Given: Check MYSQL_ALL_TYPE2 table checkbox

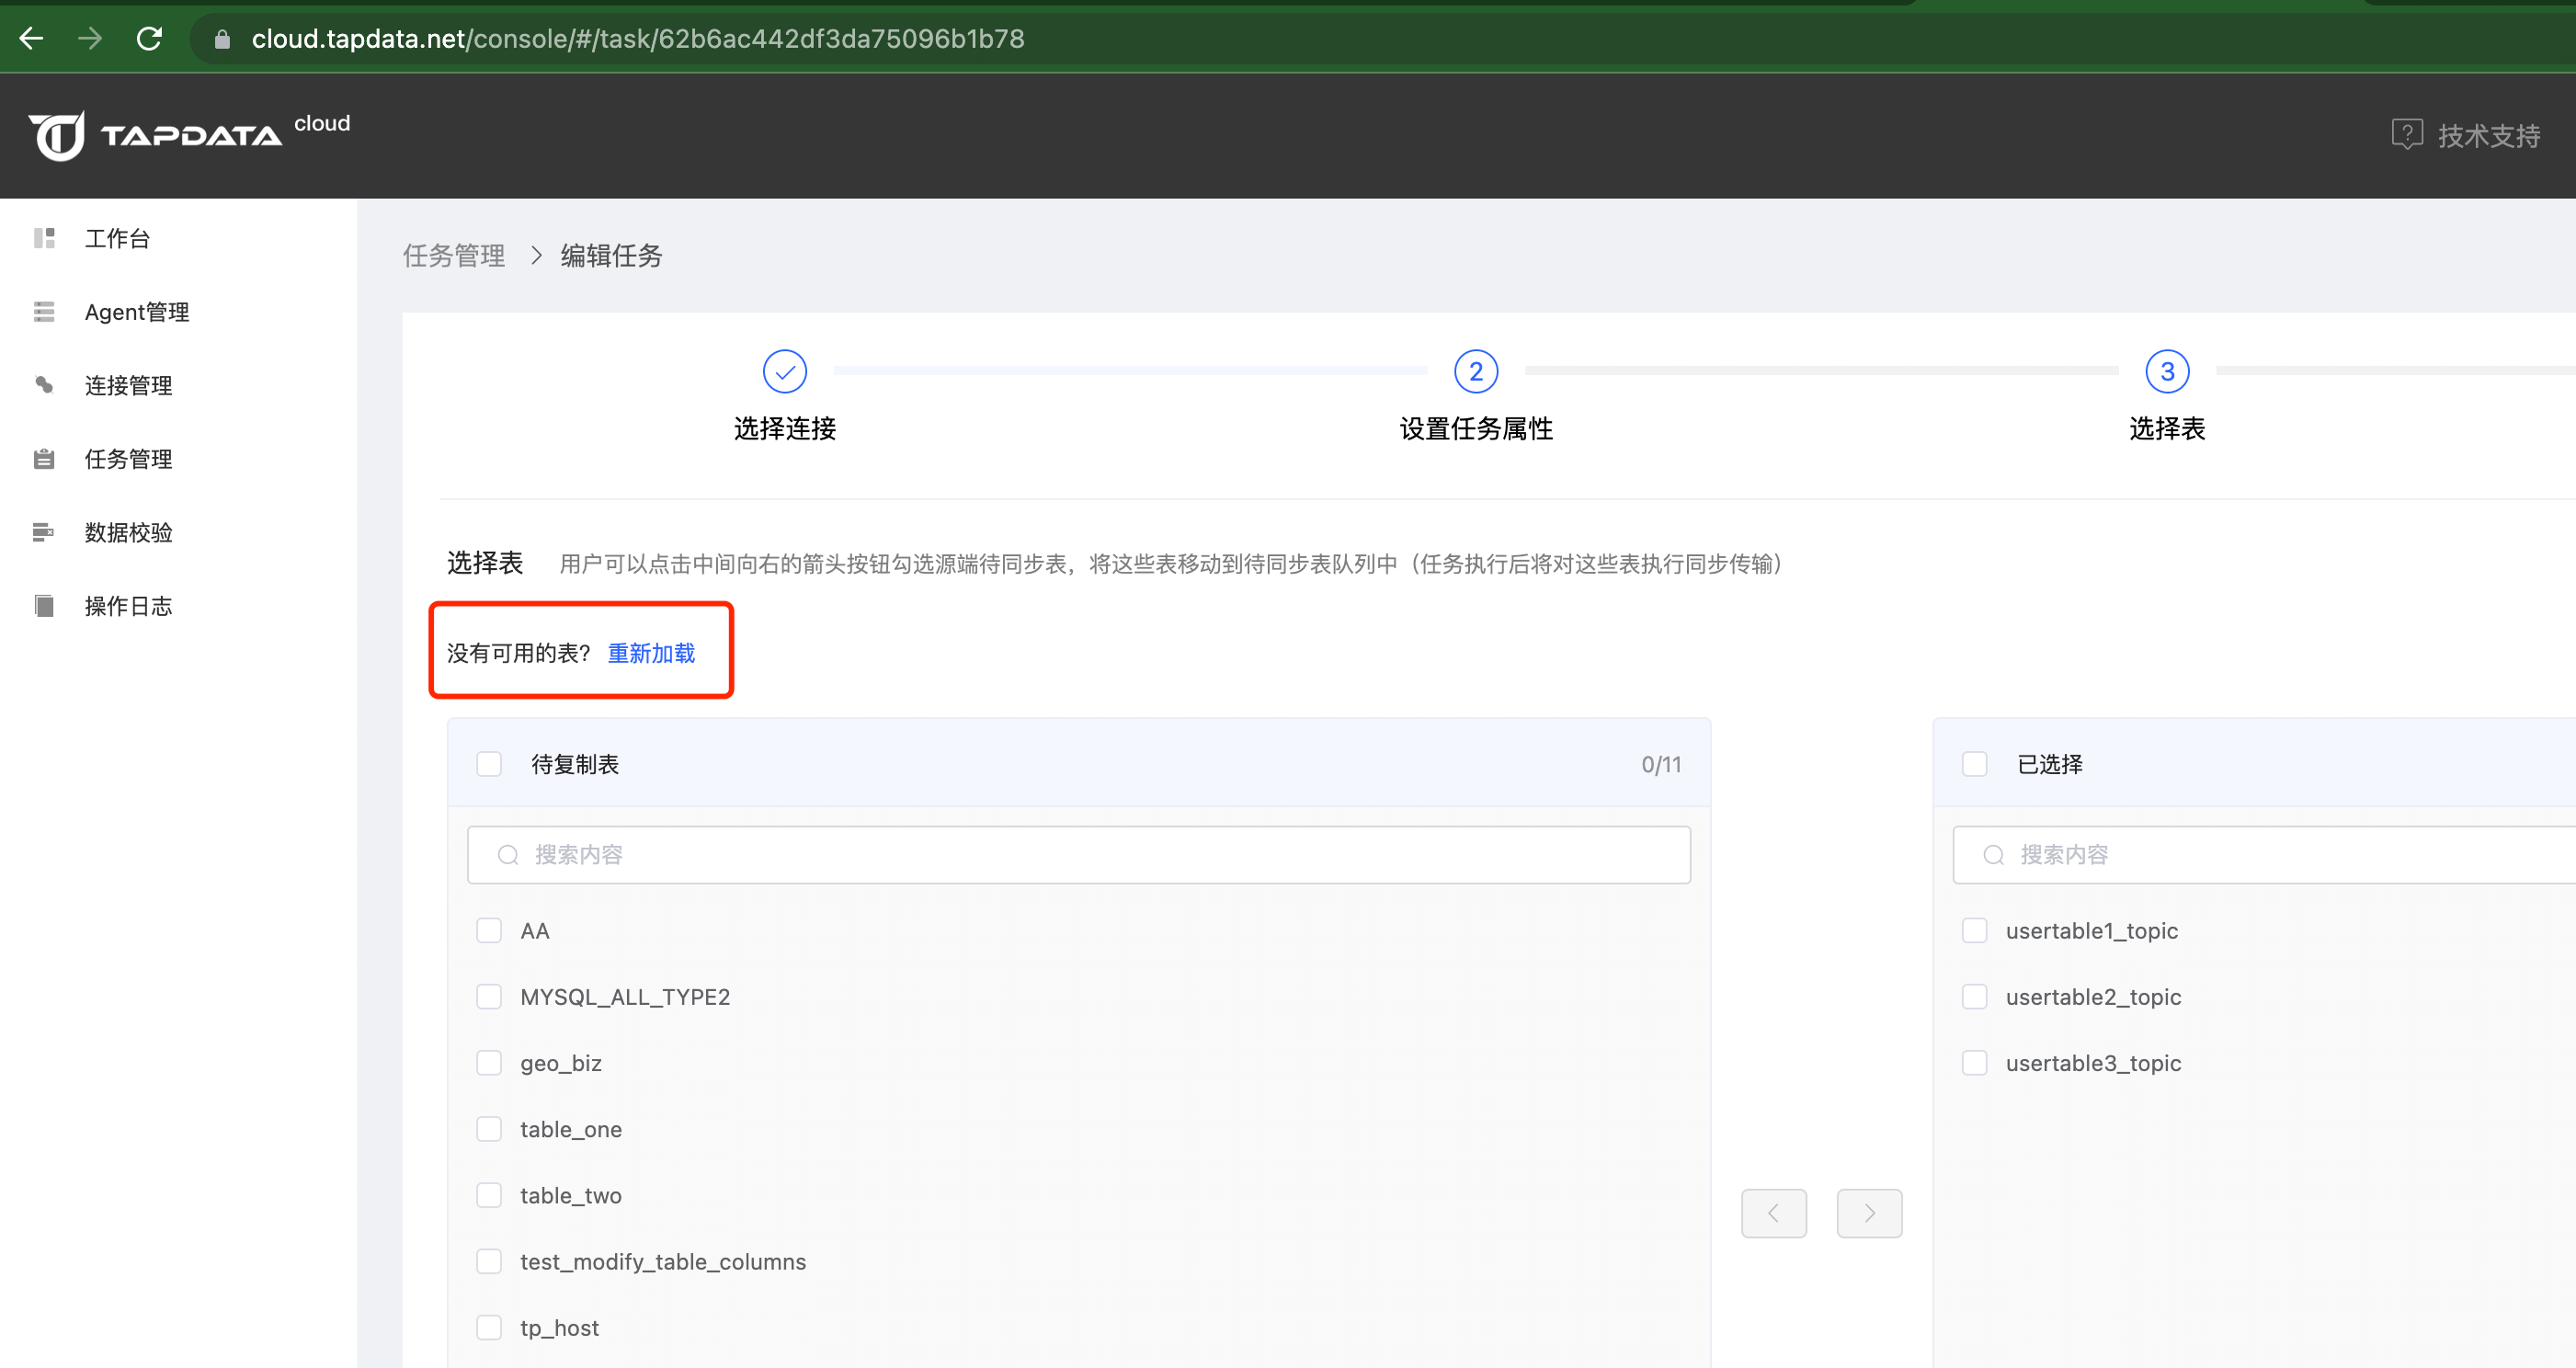Looking at the screenshot, I should (489, 997).
